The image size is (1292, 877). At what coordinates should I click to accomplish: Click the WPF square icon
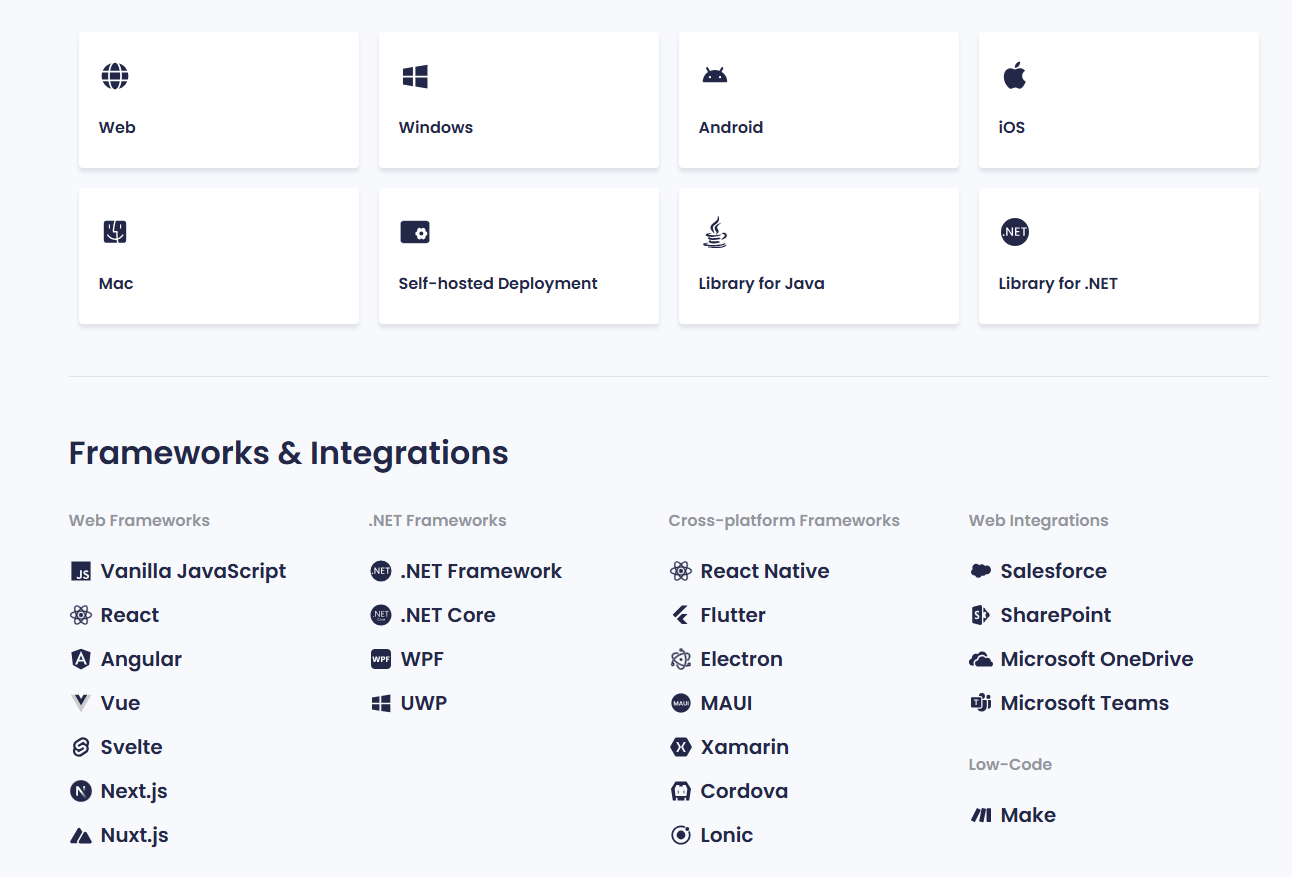coord(381,659)
